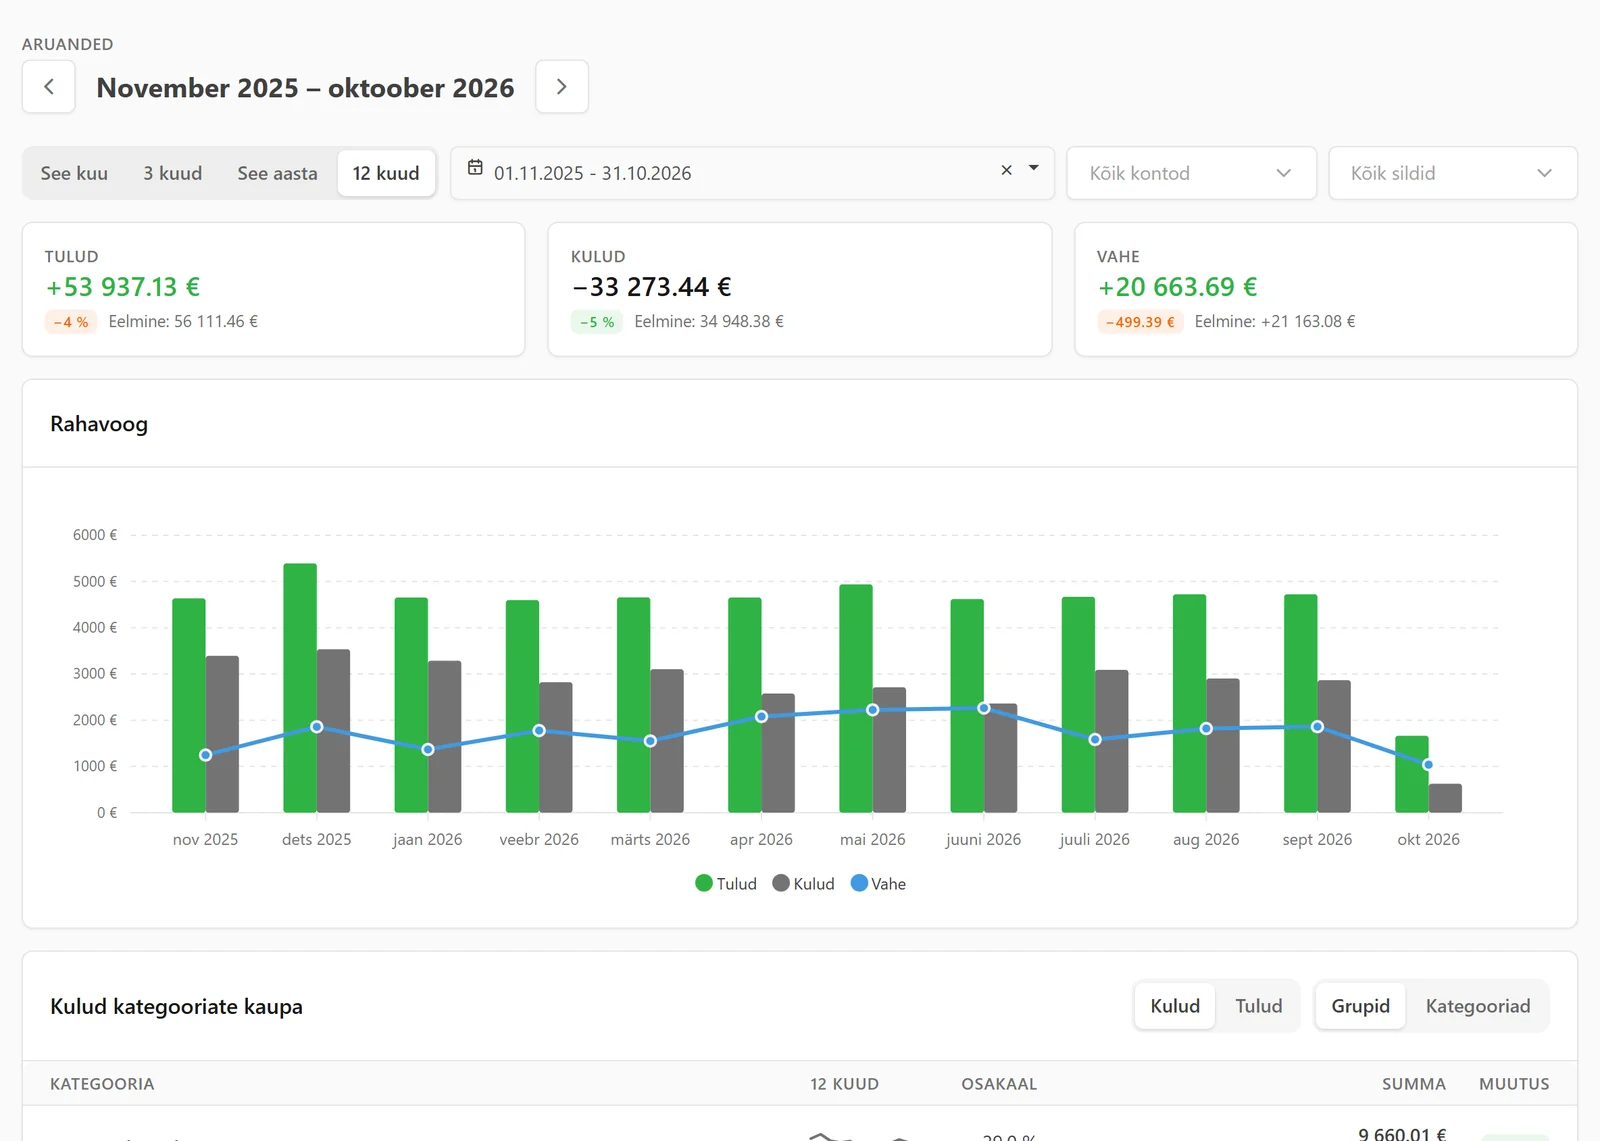The width and height of the screenshot is (1600, 1141).
Task: Click the TULUD total +53 937.13 €
Action: click(x=123, y=287)
